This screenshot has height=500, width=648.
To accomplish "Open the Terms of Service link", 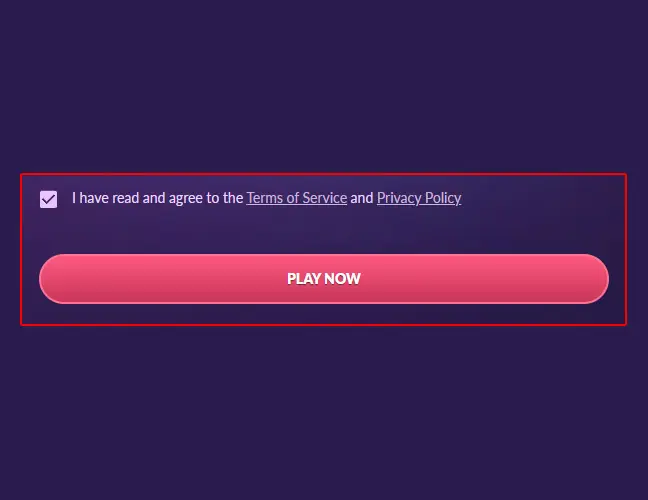I will coord(296,198).
